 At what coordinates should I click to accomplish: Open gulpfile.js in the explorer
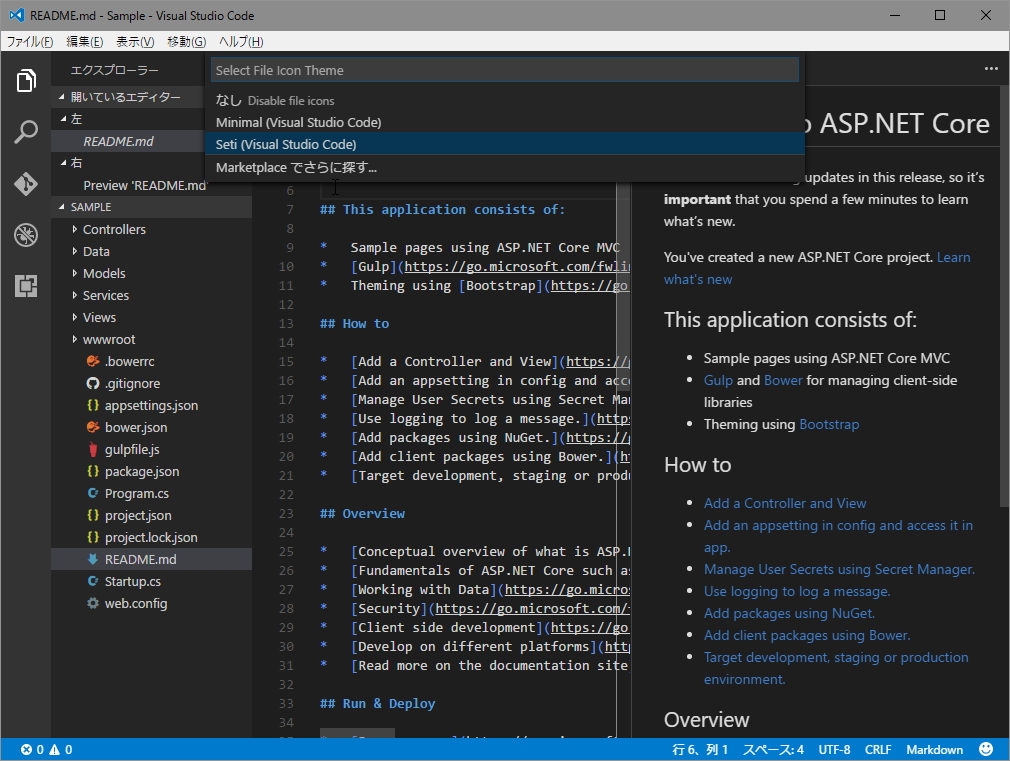click(x=131, y=449)
